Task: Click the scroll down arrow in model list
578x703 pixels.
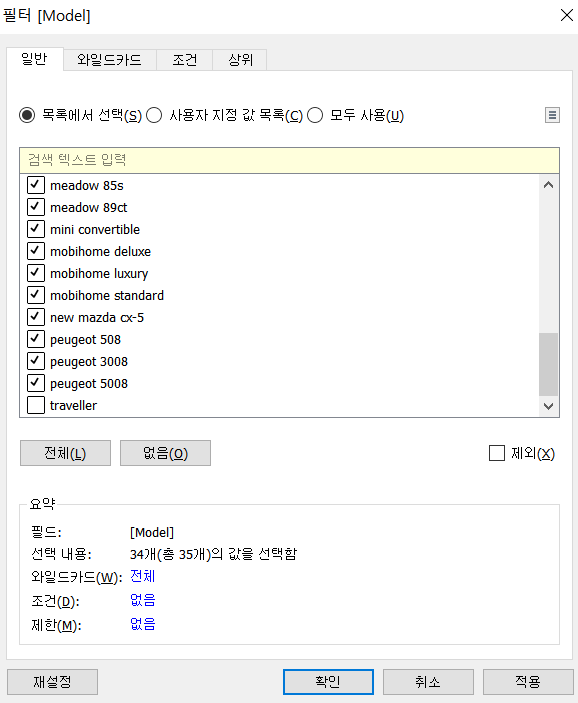Action: click(x=548, y=406)
